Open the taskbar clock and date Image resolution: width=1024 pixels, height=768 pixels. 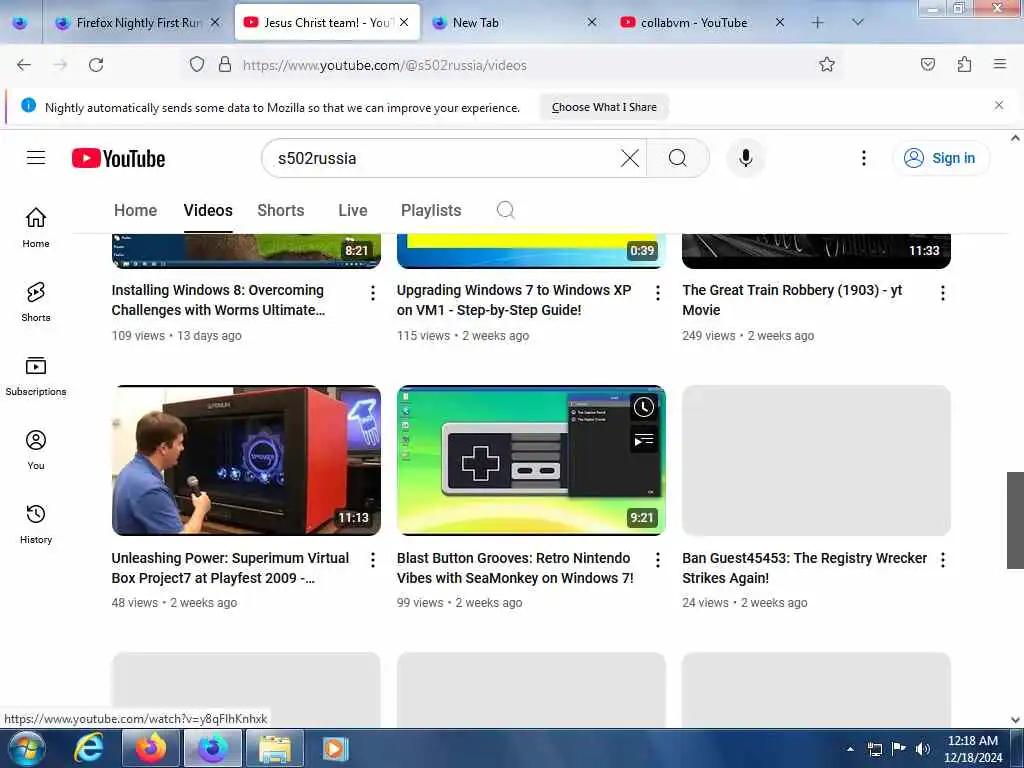point(972,749)
